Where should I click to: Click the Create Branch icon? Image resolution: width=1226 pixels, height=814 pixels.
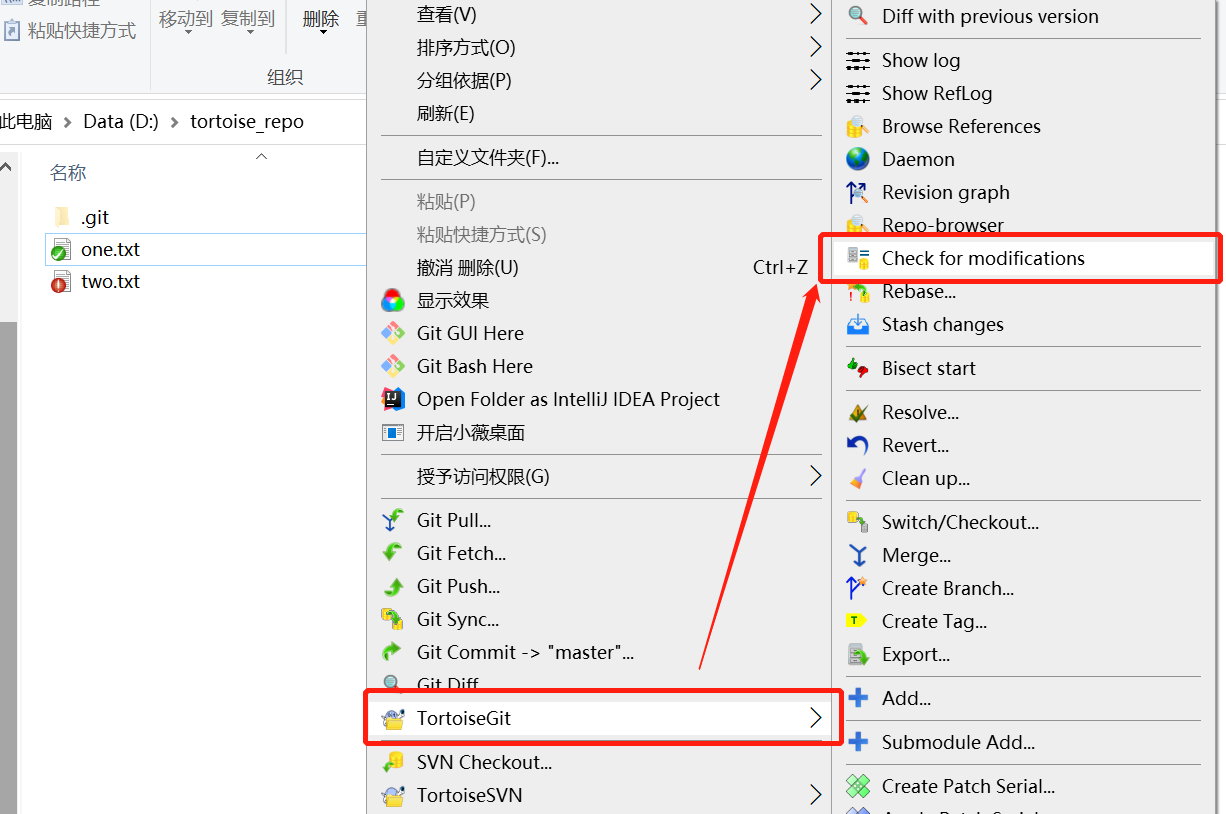pos(858,589)
